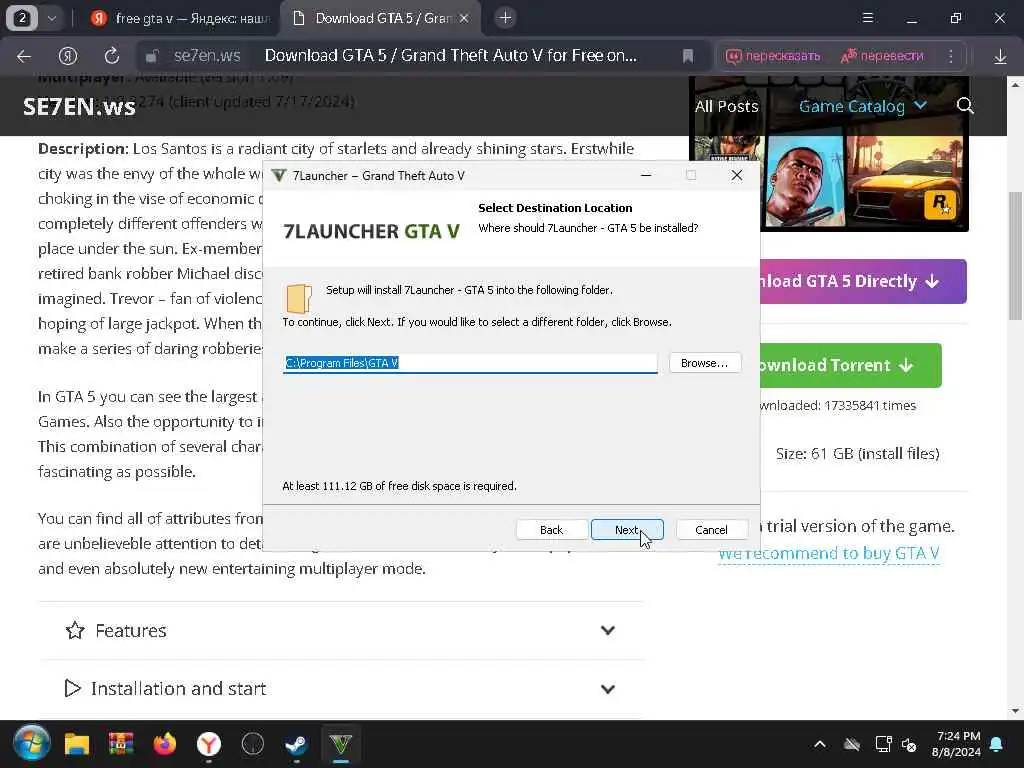Image resolution: width=1024 pixels, height=768 pixels.
Task: Click the green Download Torrent button
Action: click(x=850, y=365)
